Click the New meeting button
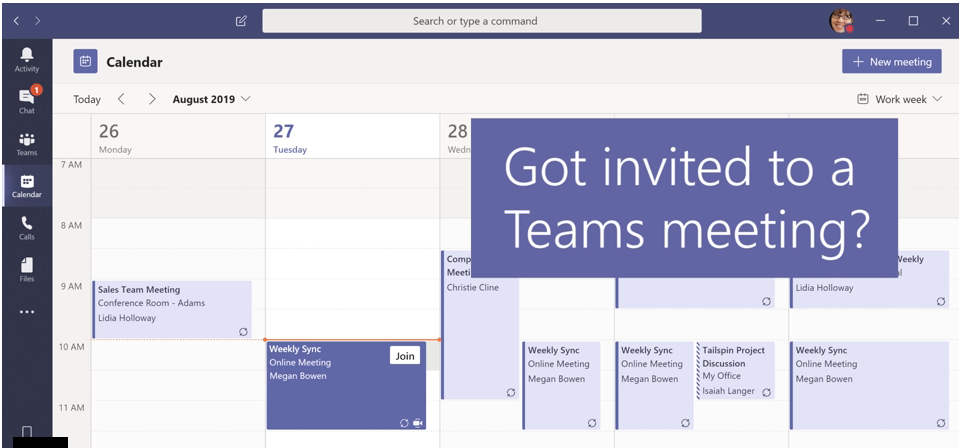Viewport: 959px width, 448px height. pyautogui.click(x=892, y=61)
